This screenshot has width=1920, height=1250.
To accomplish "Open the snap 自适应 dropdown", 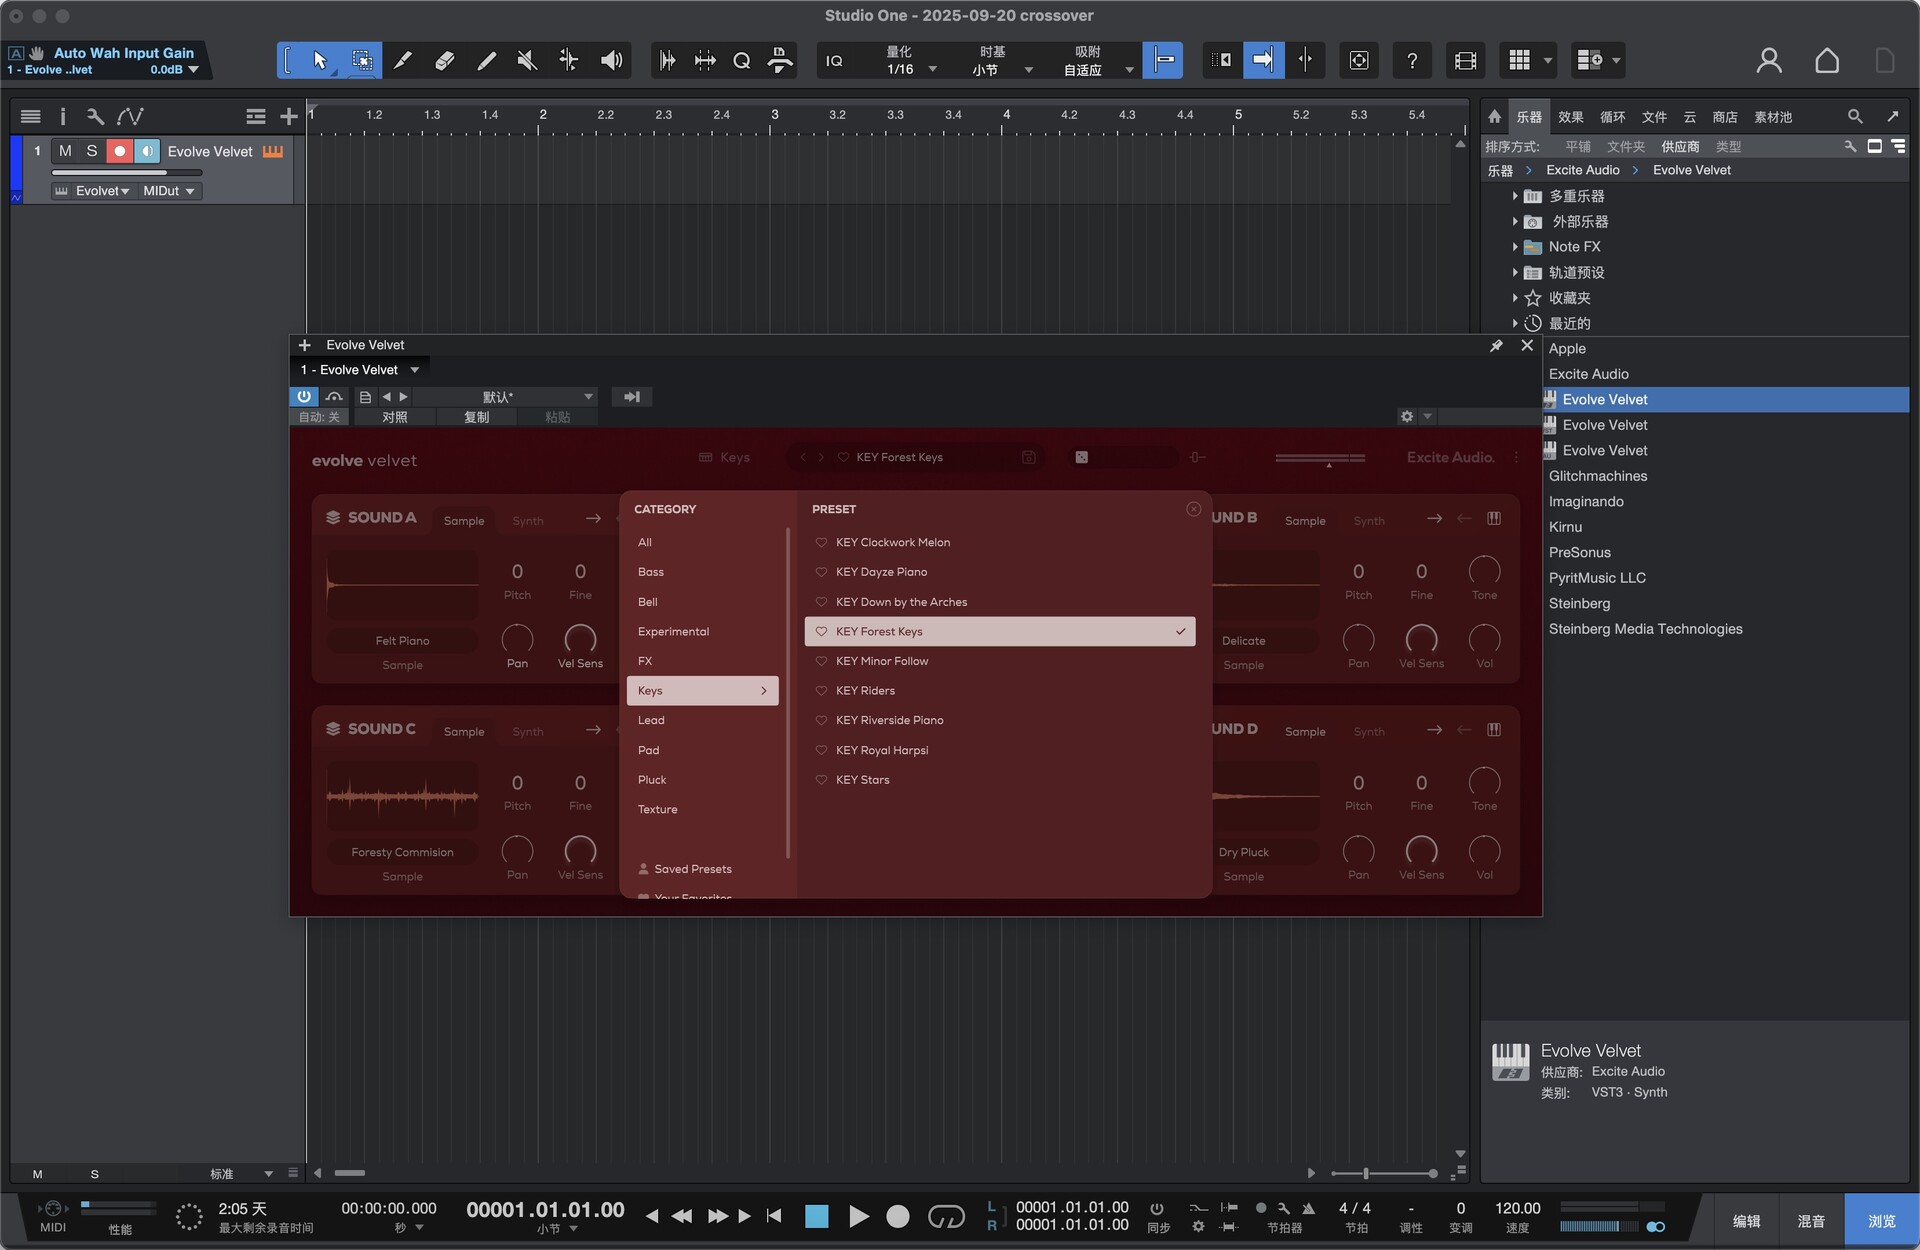I will [x=1097, y=69].
